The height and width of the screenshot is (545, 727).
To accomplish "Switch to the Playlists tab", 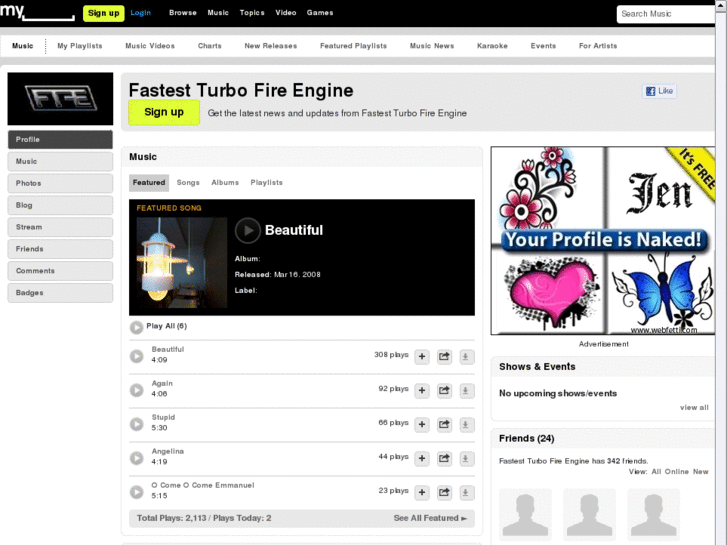I will (x=267, y=183).
